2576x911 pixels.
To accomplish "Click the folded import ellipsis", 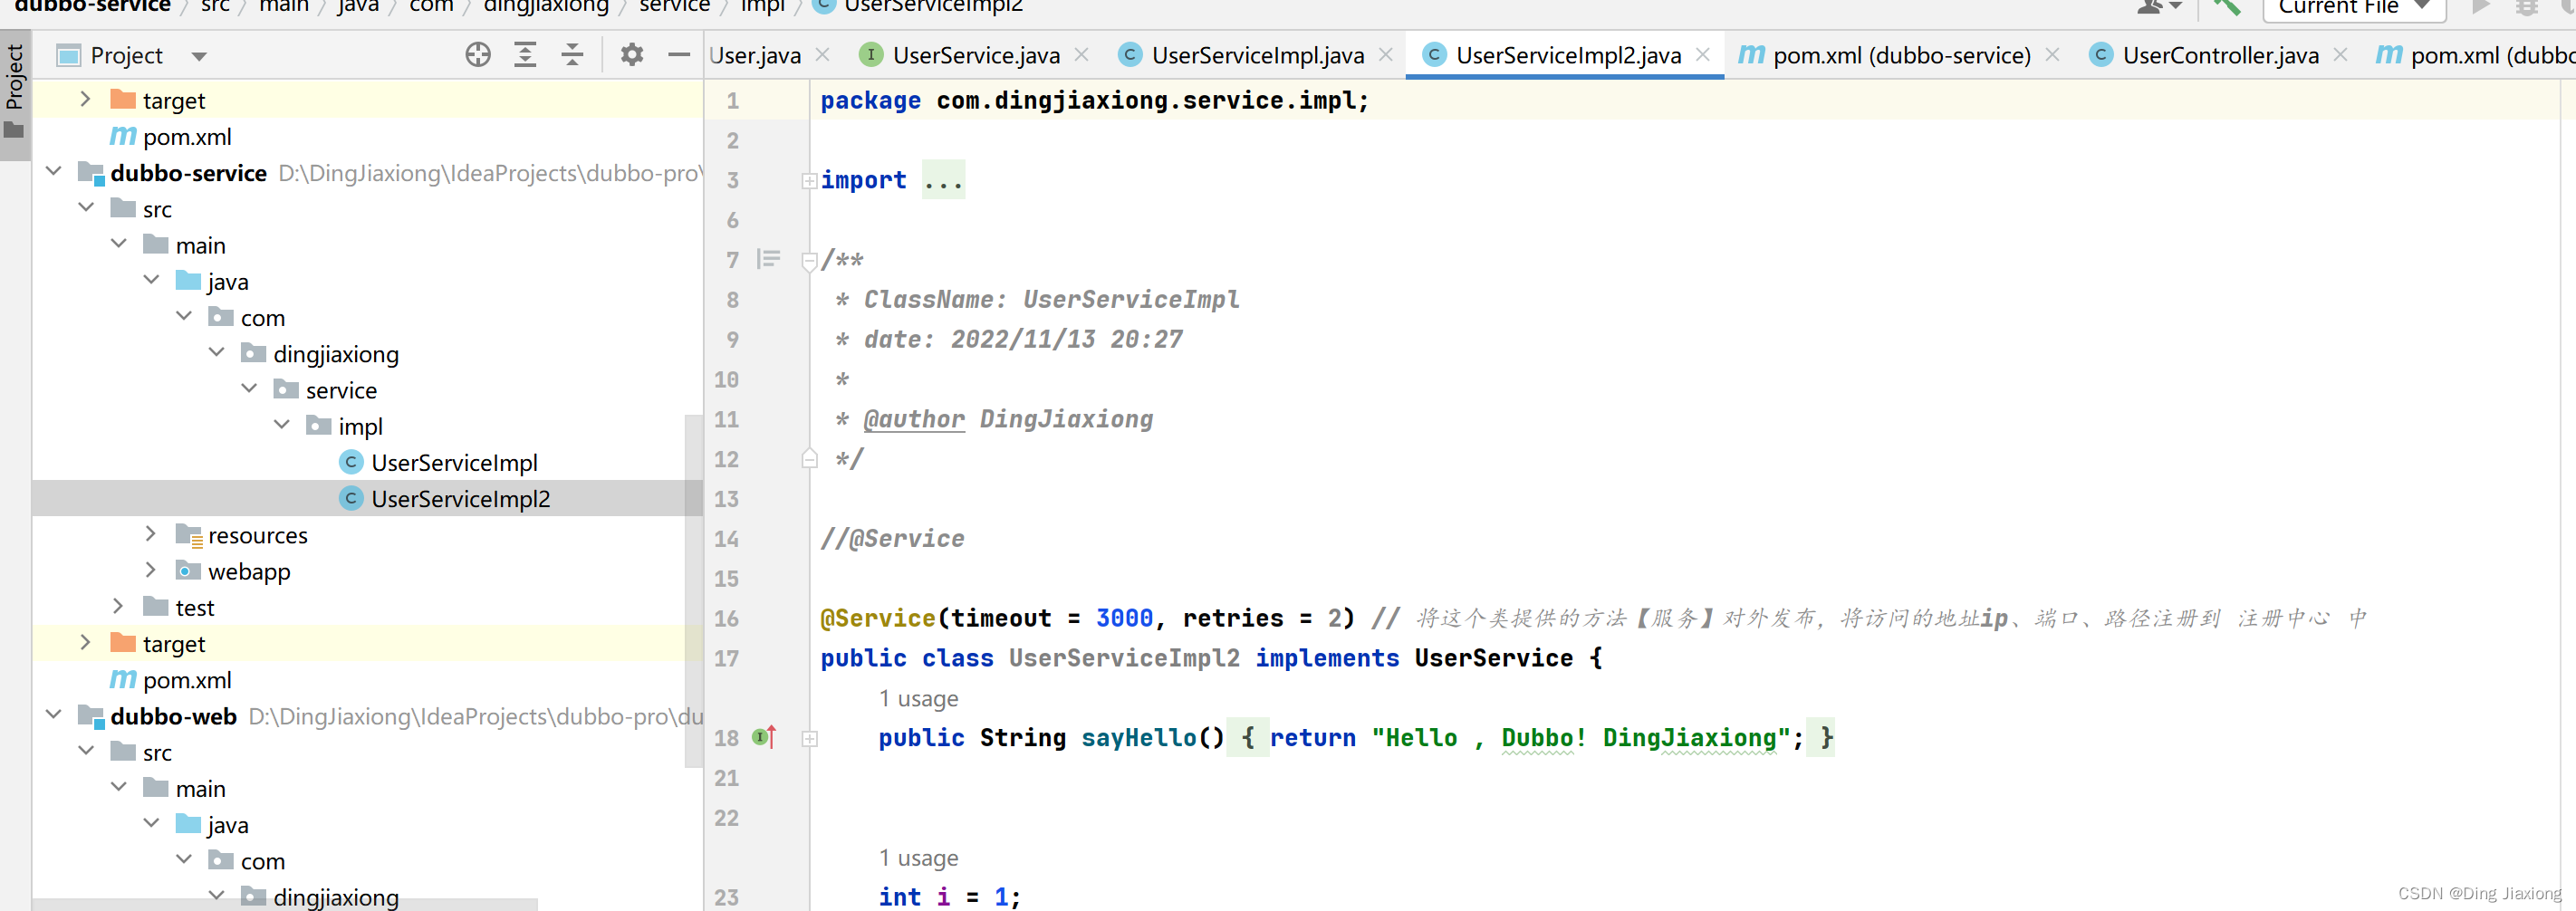I will pyautogui.click(x=943, y=180).
